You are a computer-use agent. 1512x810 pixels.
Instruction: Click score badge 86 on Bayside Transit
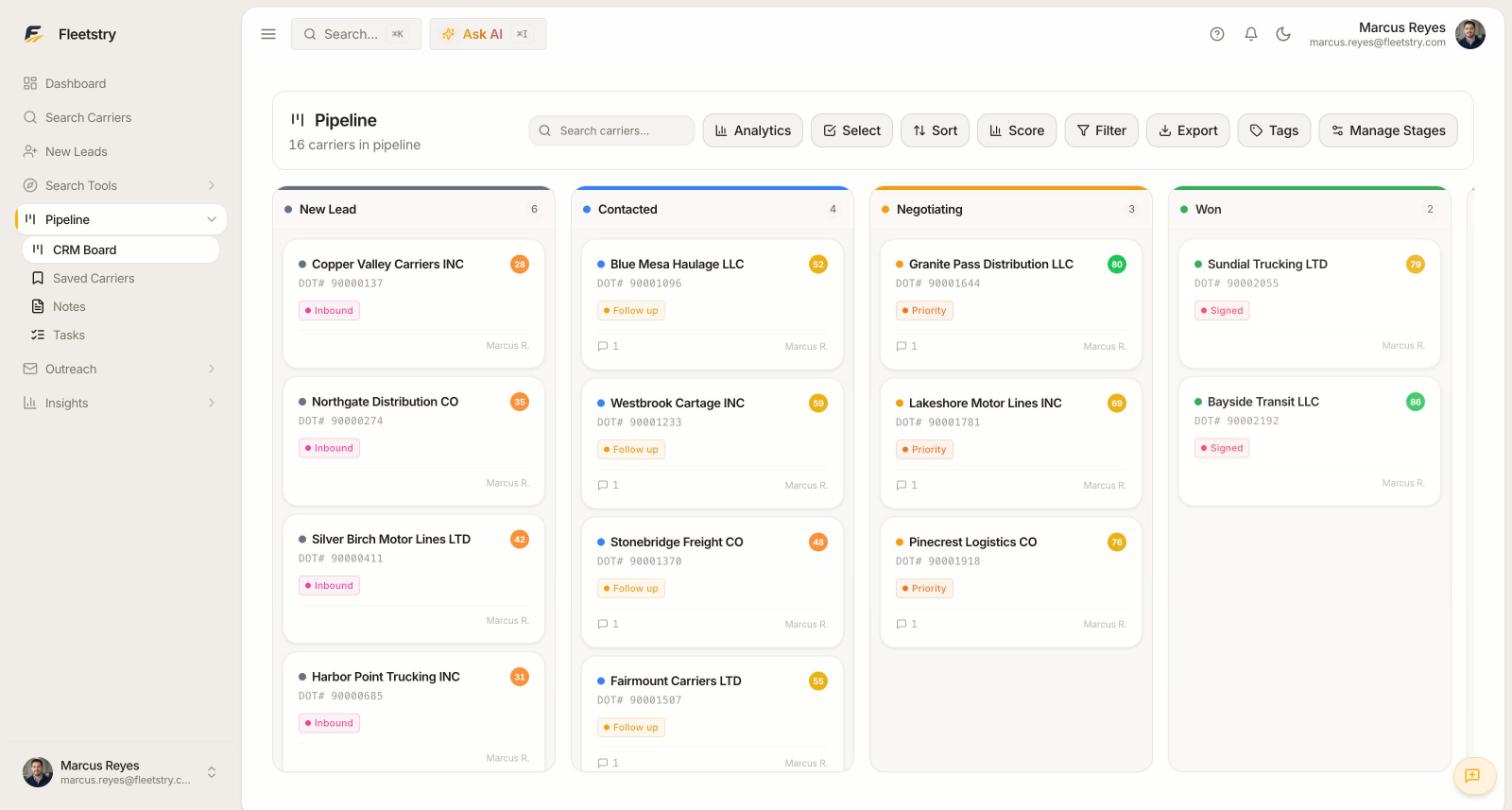(x=1415, y=402)
